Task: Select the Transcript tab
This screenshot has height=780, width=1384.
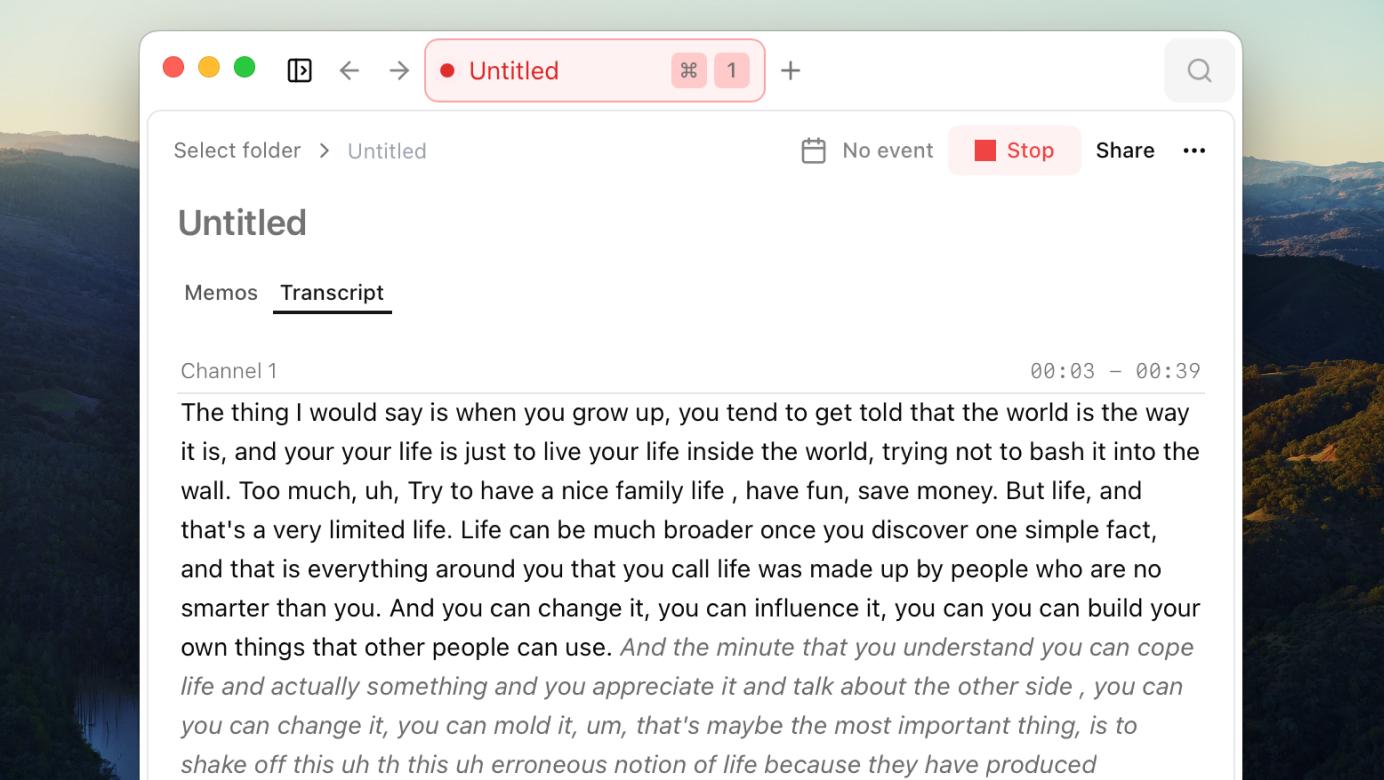Action: click(332, 293)
